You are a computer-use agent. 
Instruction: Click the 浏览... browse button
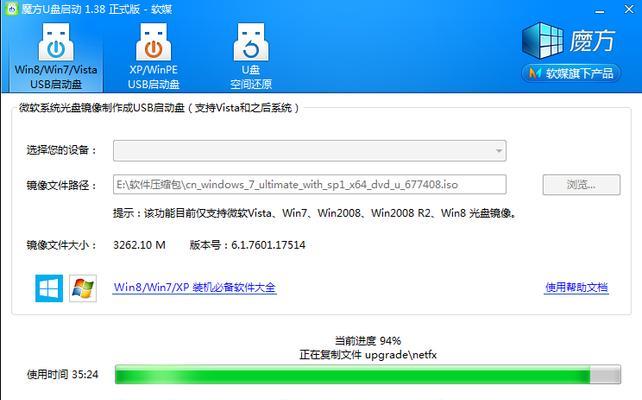(x=581, y=185)
